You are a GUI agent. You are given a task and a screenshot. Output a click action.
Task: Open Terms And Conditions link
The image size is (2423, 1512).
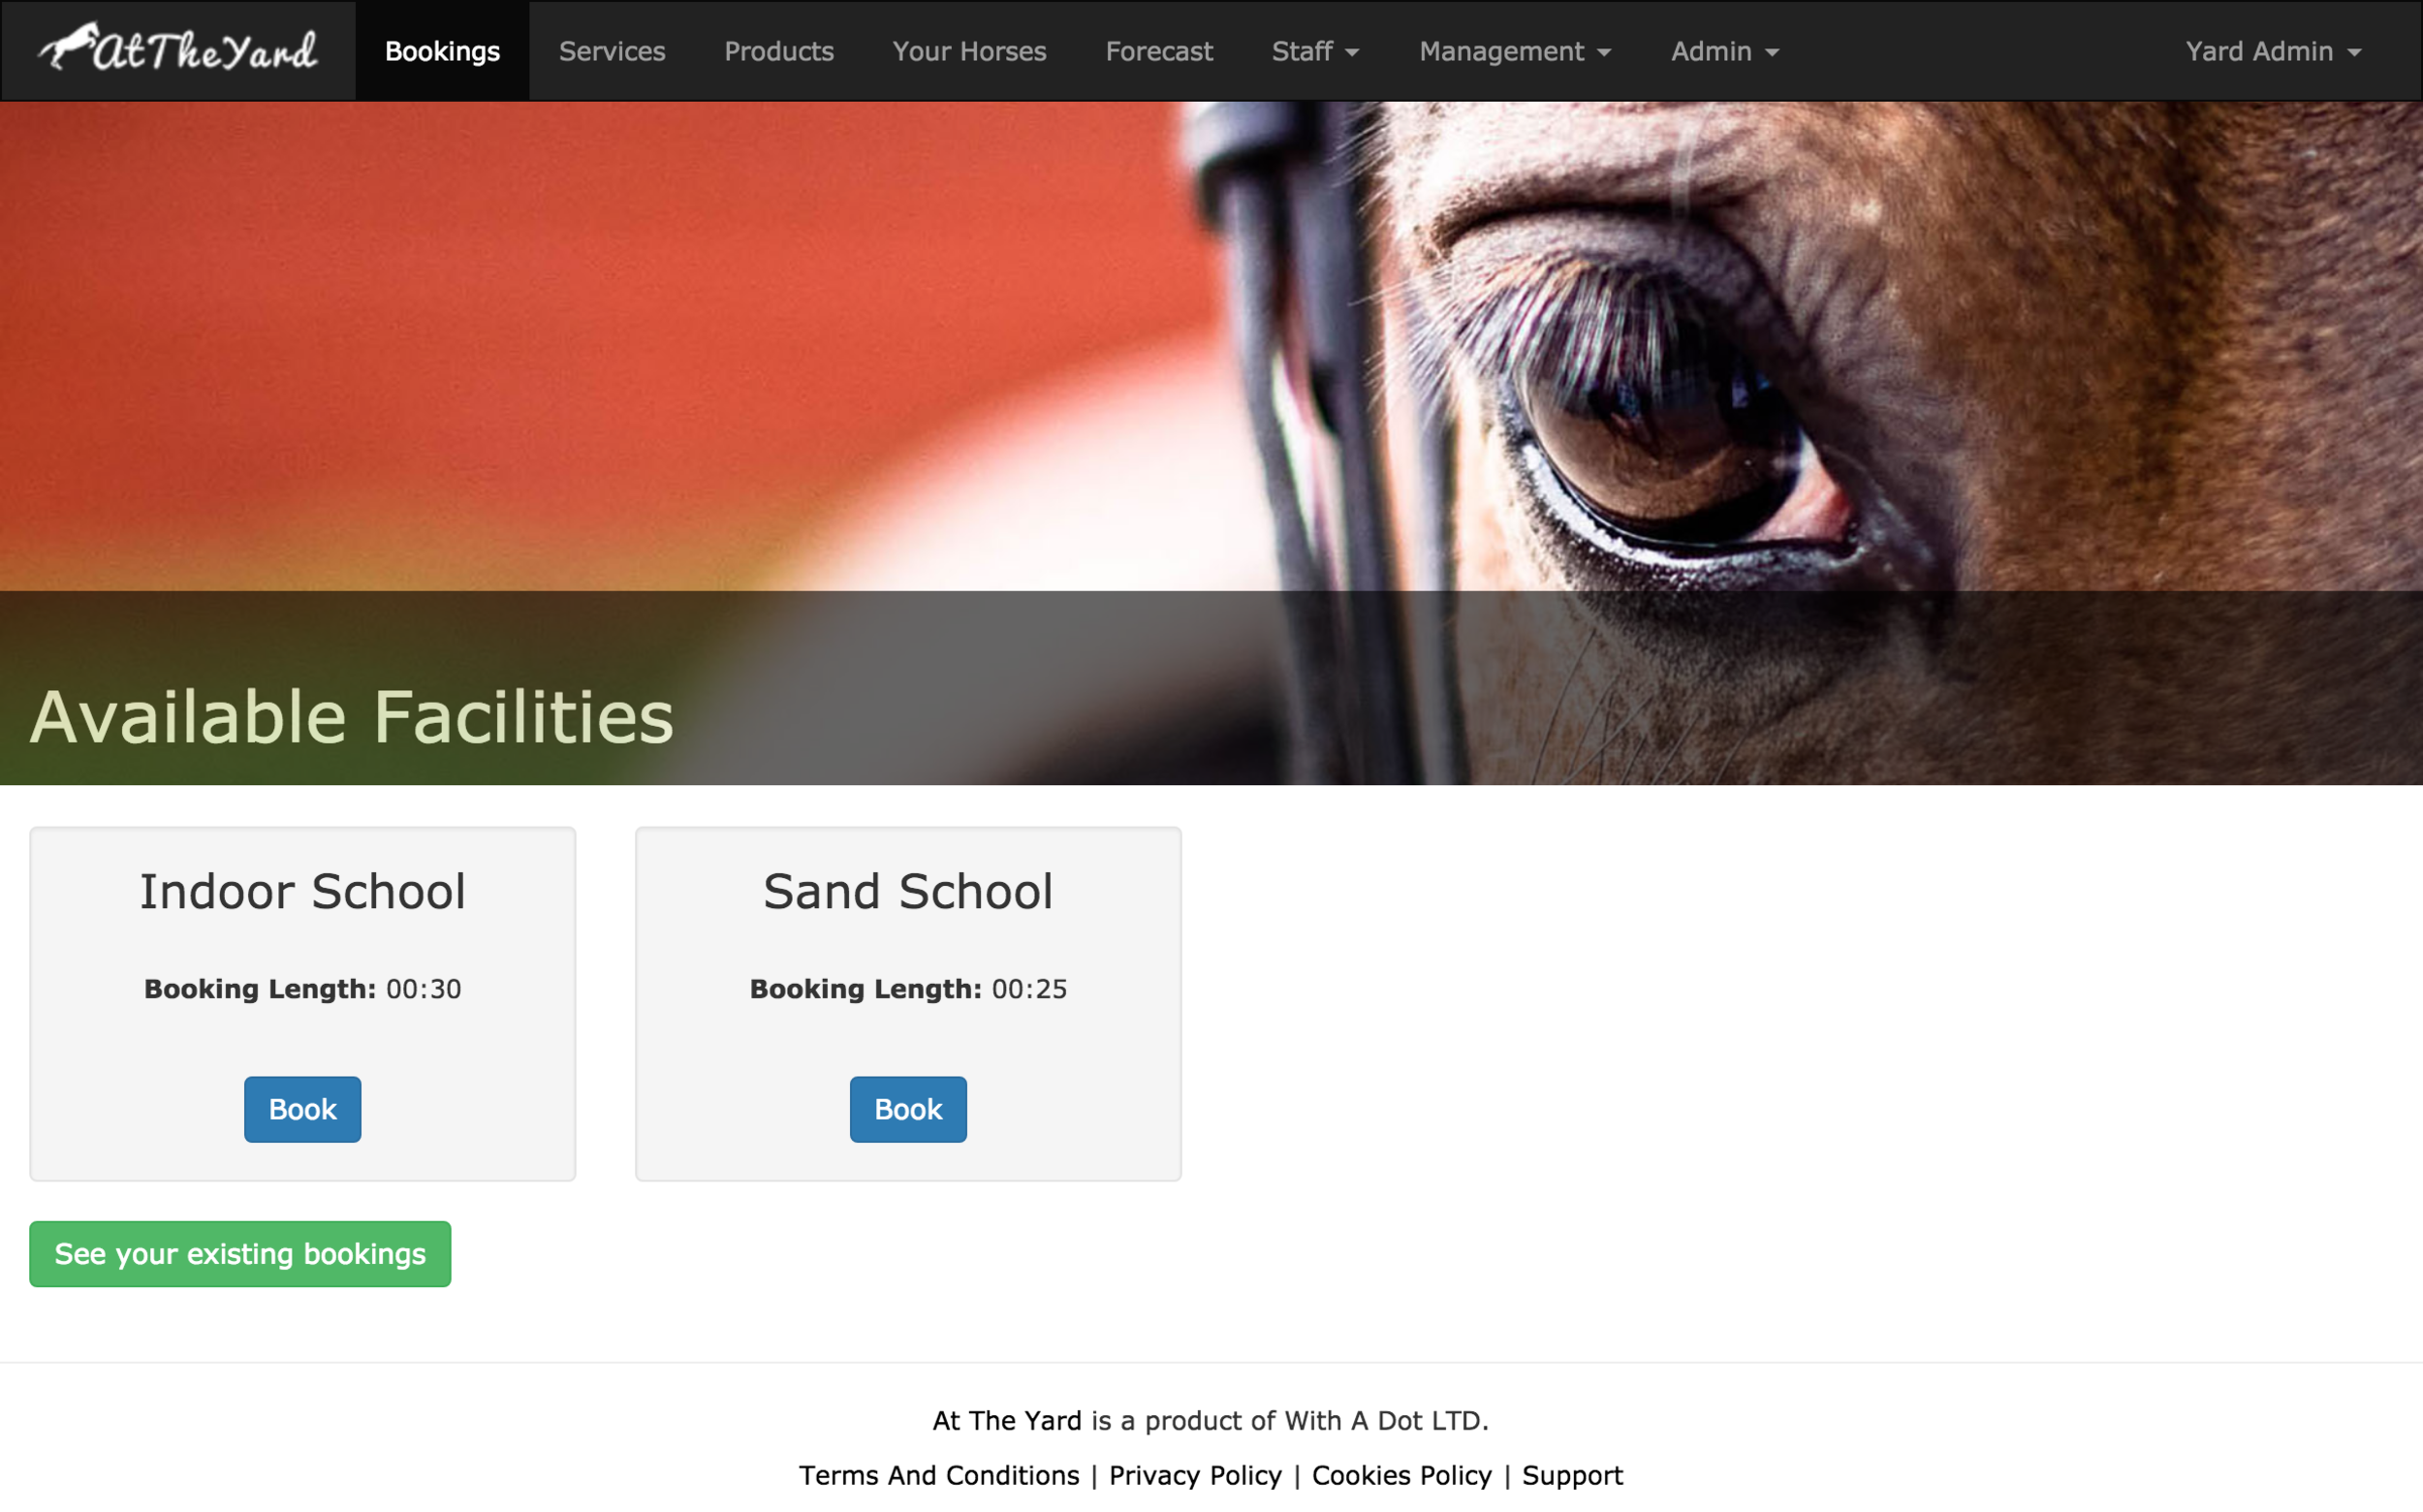(x=939, y=1475)
